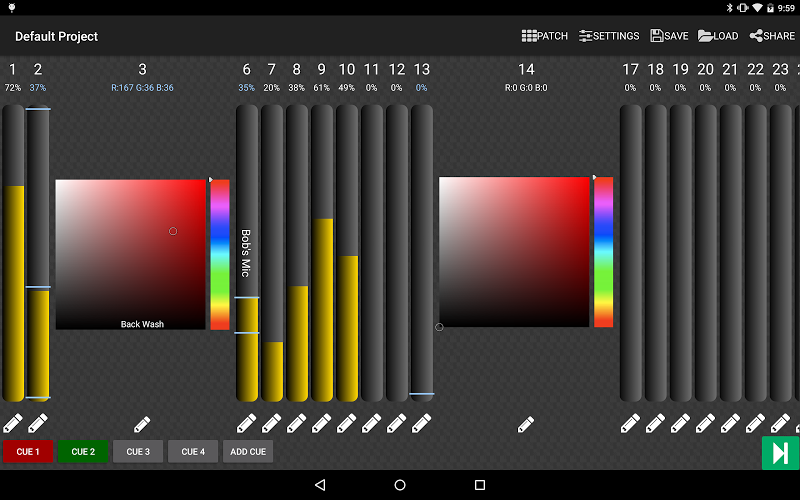Click the pencil icon under channel 20
Image resolution: width=800 pixels, height=500 pixels.
pyautogui.click(x=706, y=423)
